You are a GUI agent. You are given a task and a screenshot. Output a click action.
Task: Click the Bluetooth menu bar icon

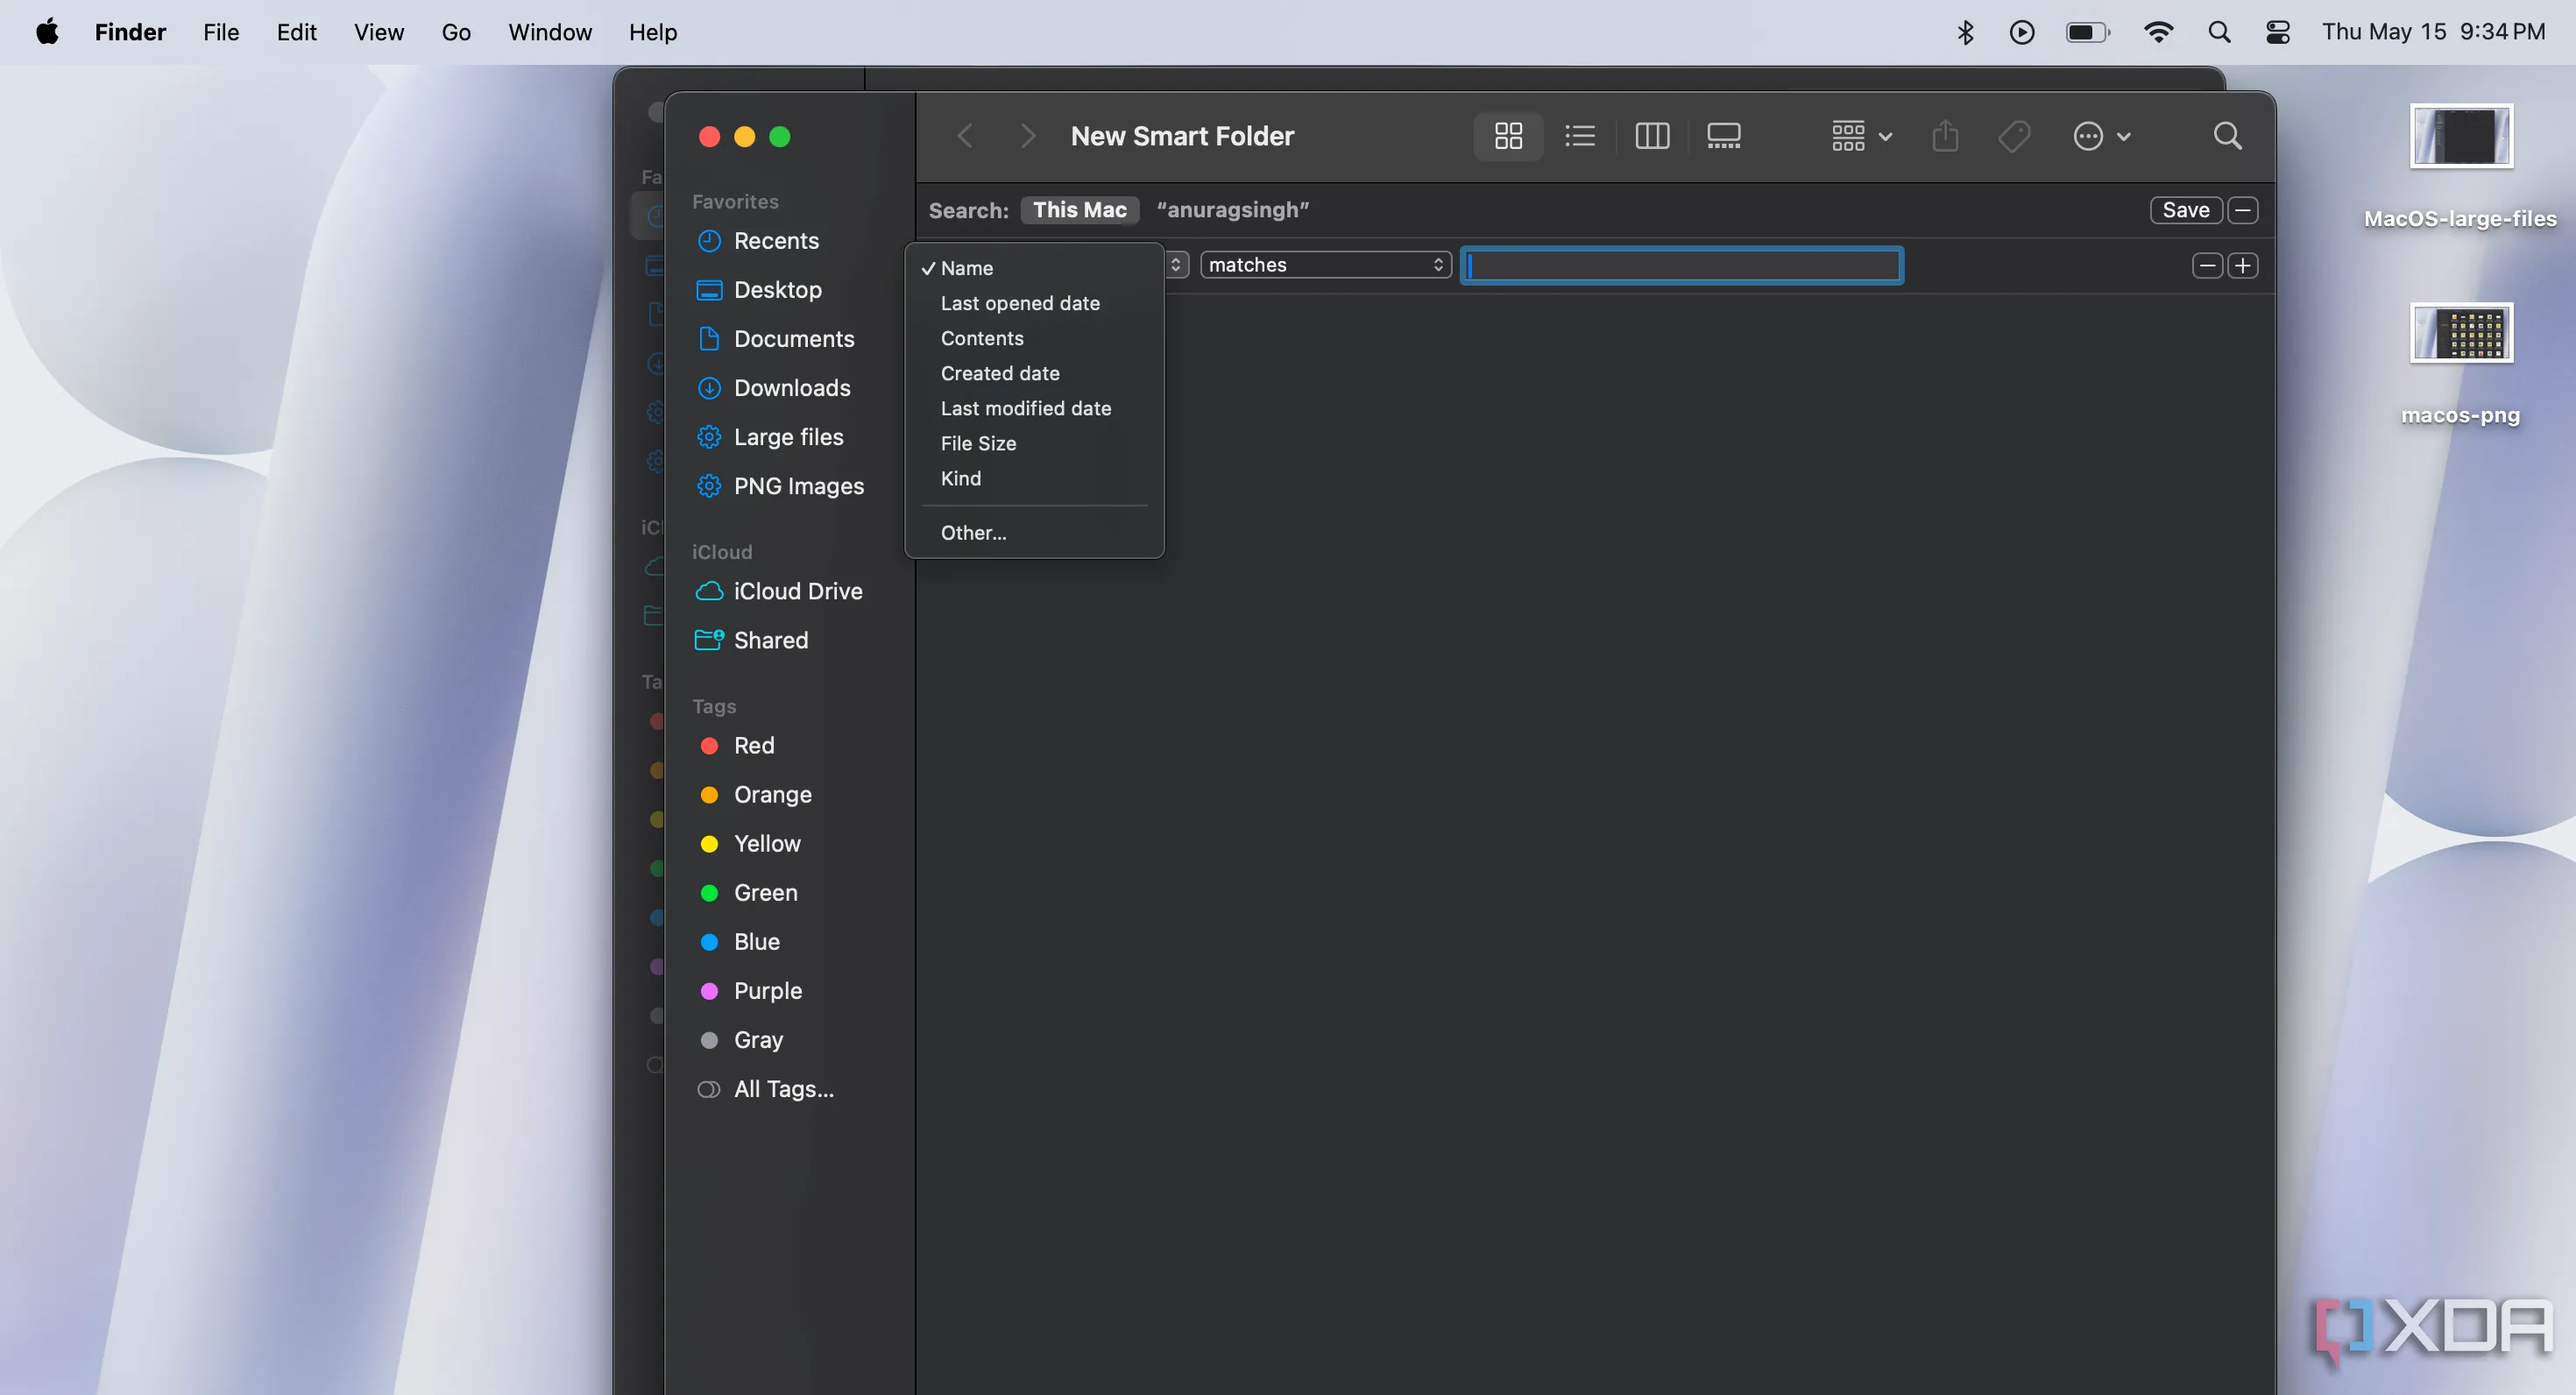[x=1965, y=32]
